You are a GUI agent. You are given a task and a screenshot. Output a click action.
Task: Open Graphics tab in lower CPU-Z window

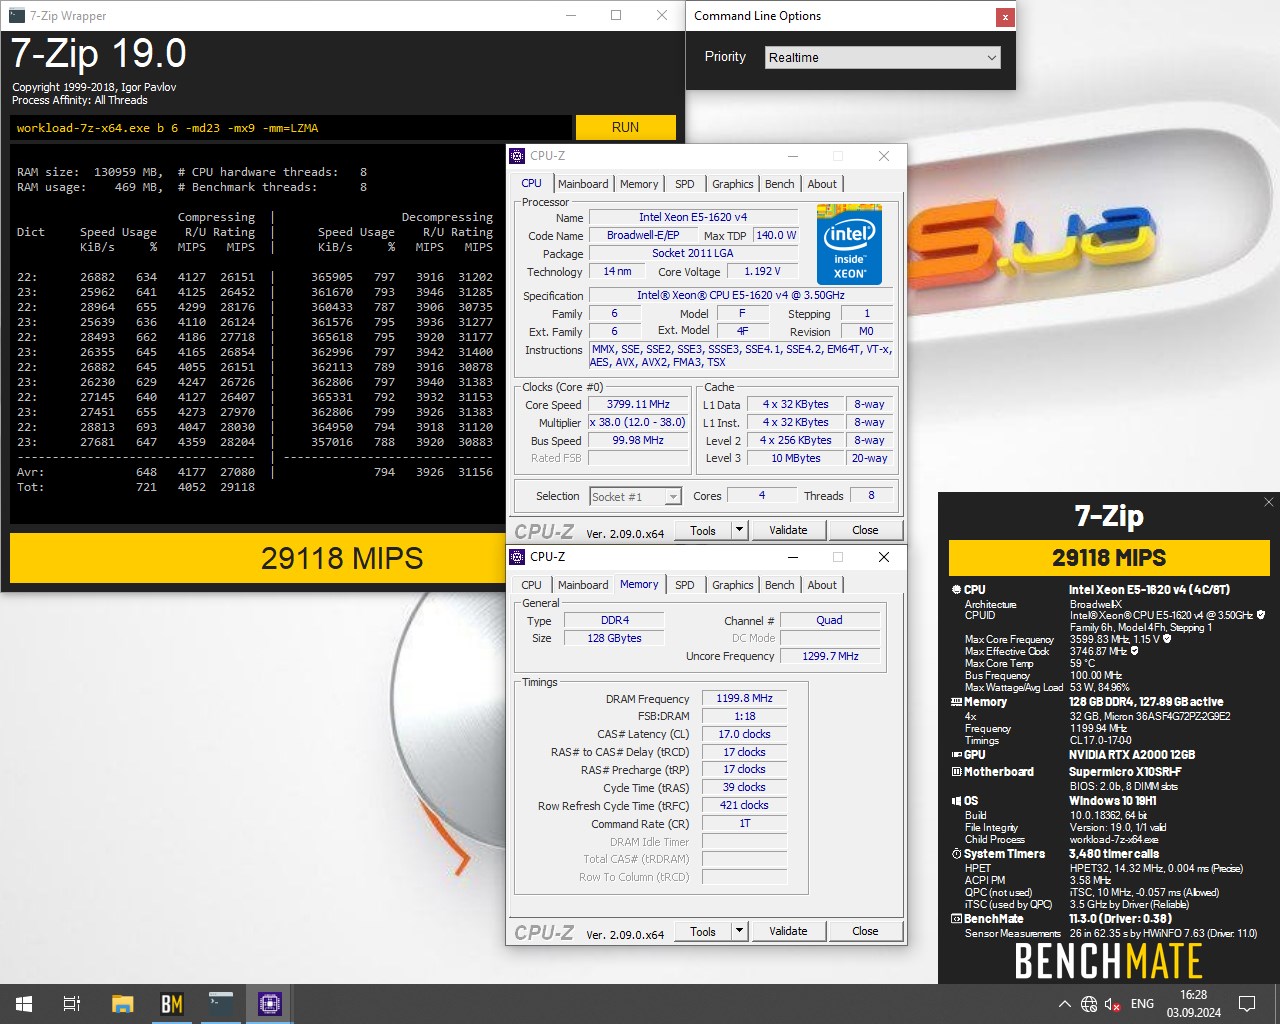[x=732, y=585]
